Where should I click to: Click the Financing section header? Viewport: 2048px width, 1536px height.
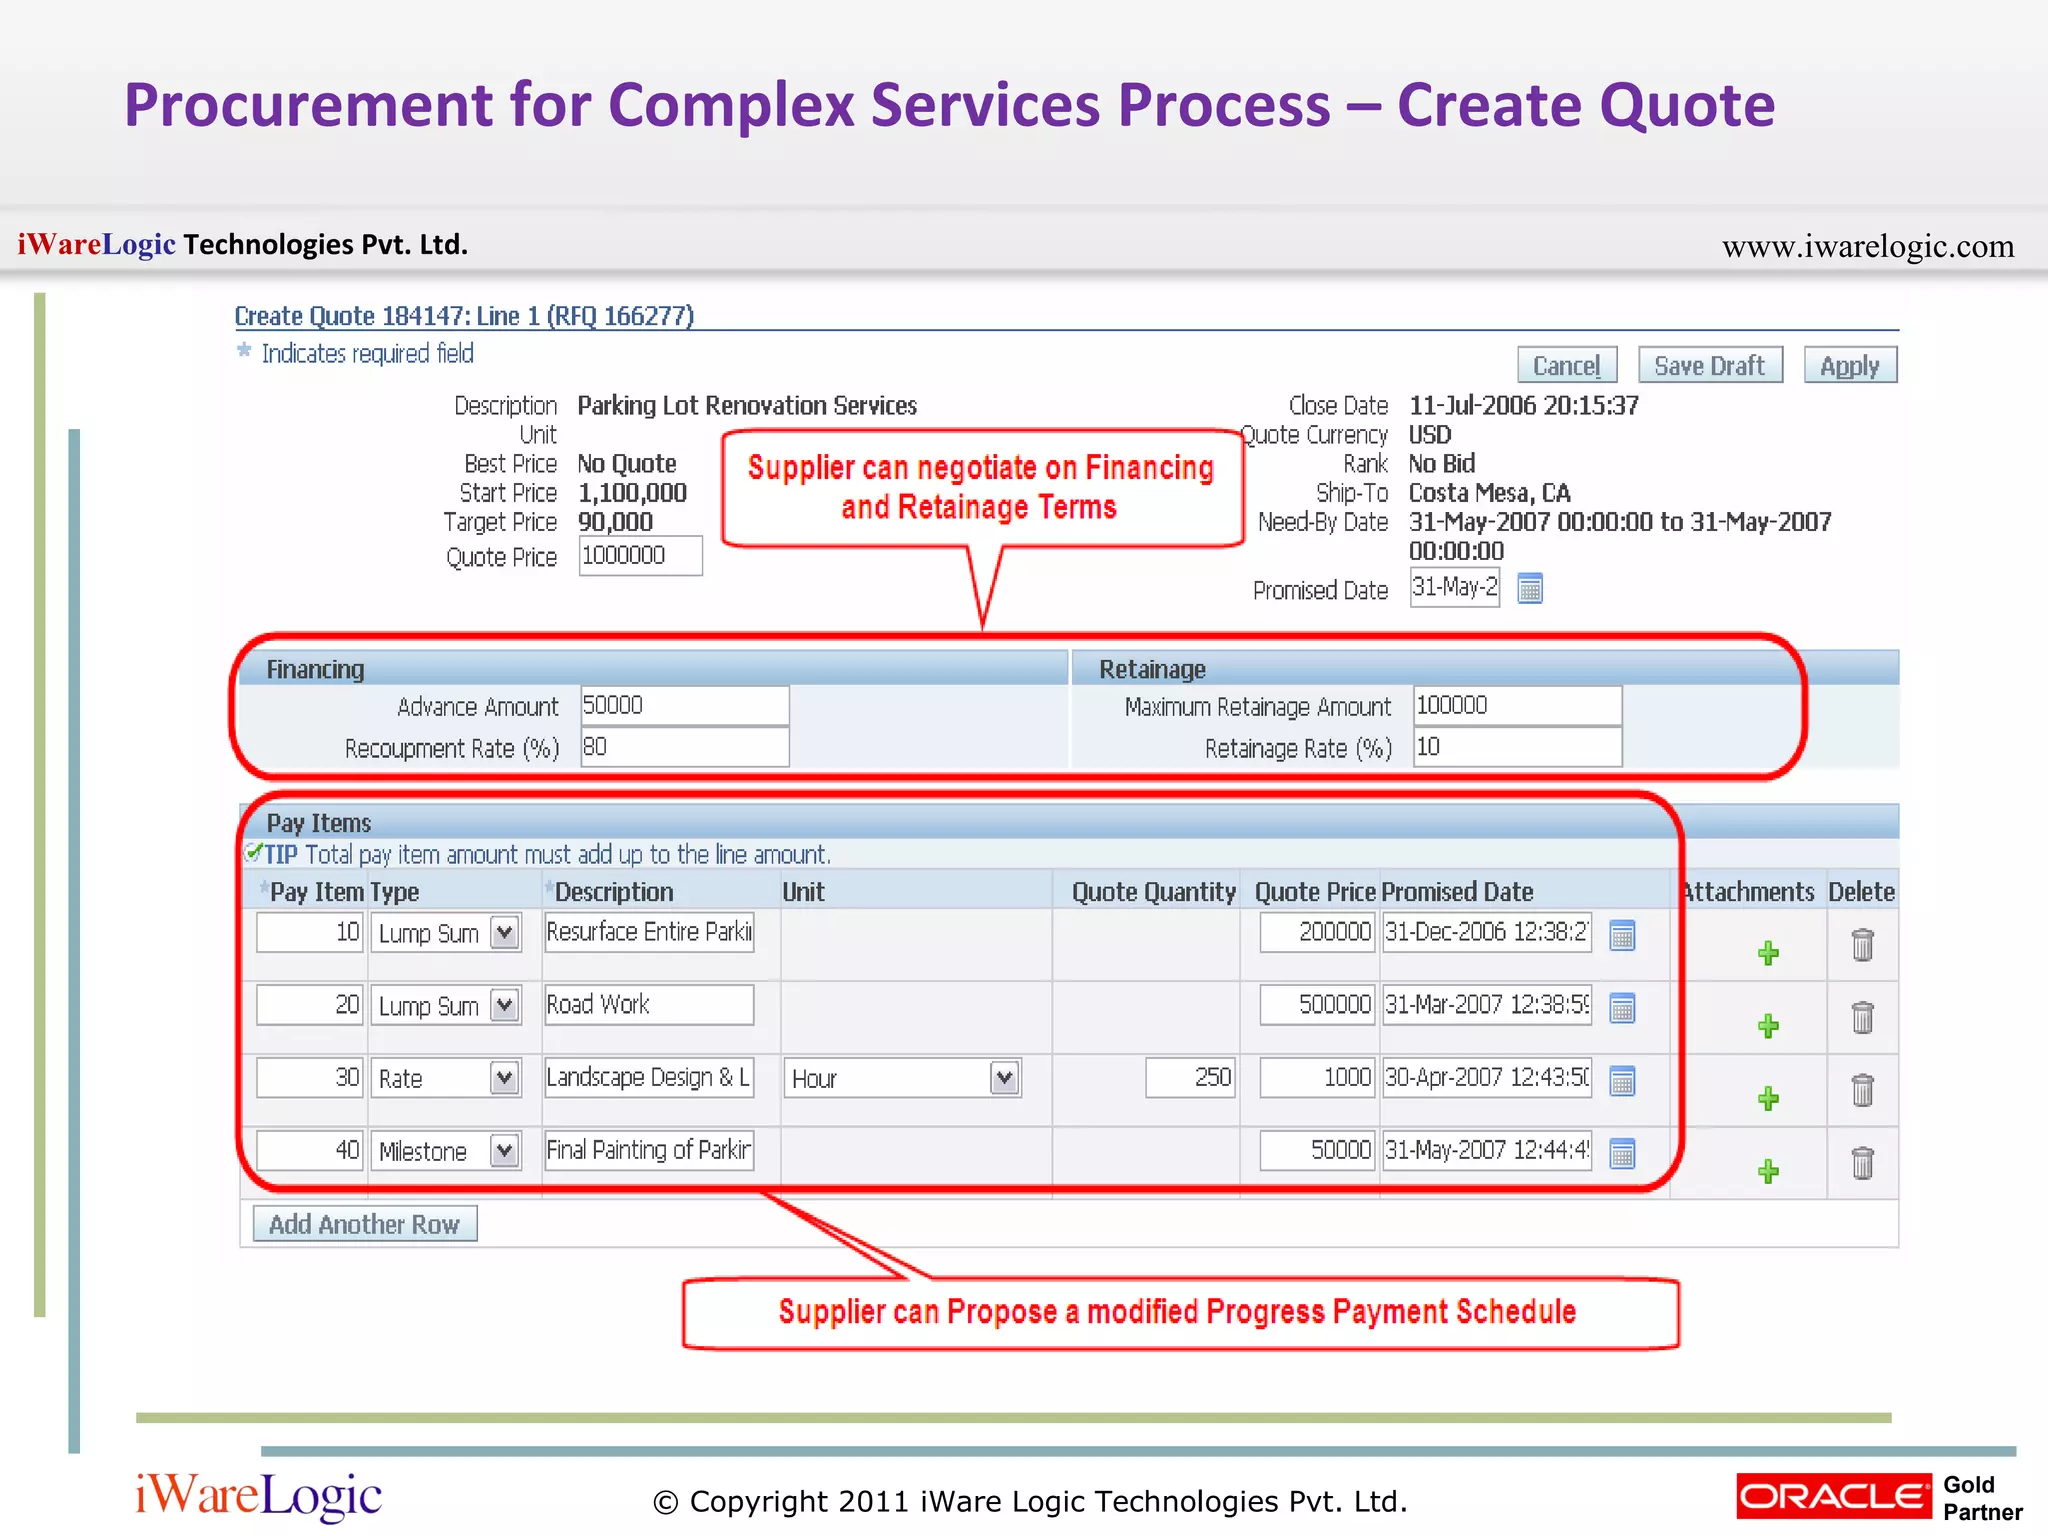315,669
